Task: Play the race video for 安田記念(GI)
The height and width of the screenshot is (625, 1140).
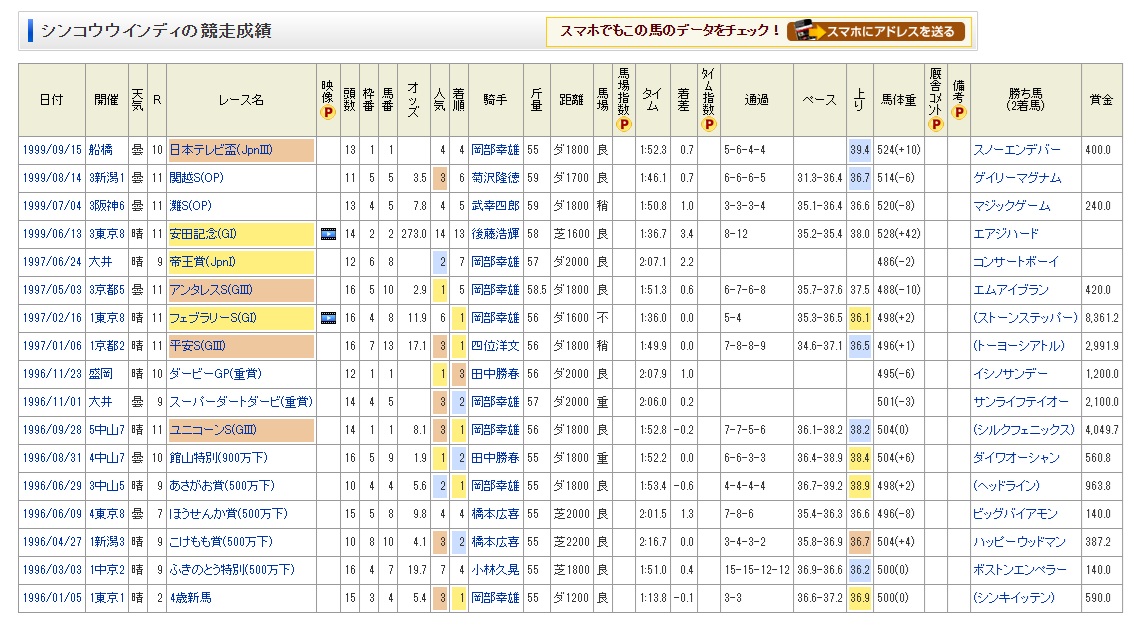Action: pyautogui.click(x=327, y=234)
